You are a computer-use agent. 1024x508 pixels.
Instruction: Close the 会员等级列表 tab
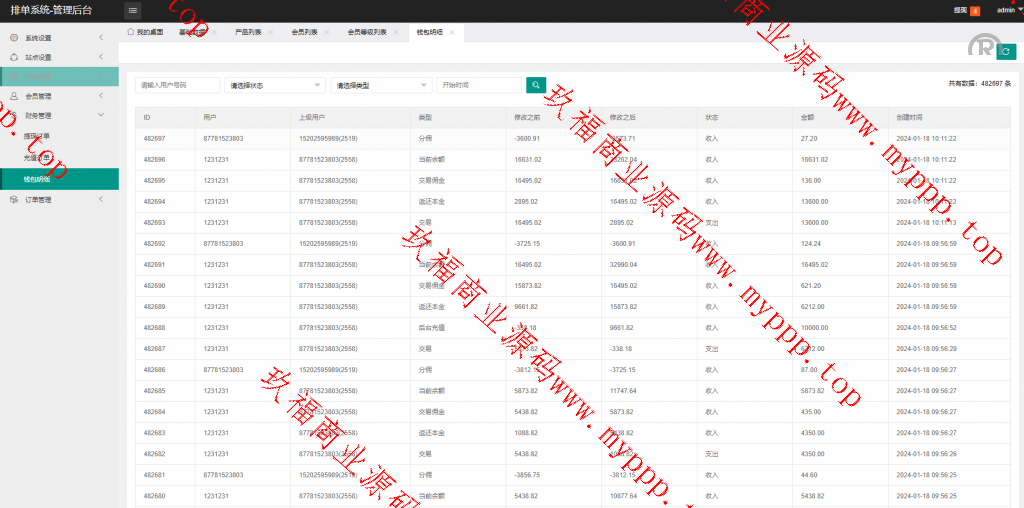[x=398, y=32]
